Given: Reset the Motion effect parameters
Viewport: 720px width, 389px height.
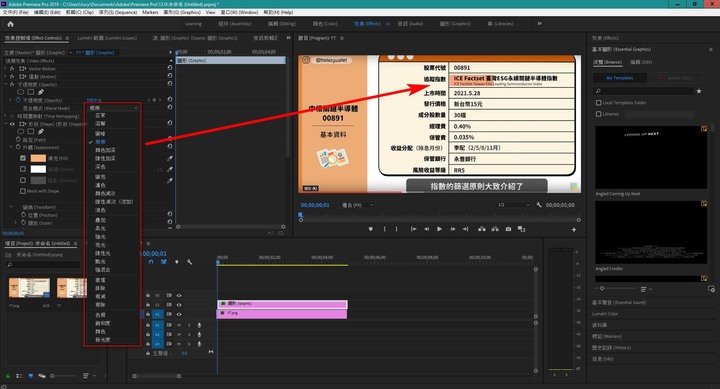Looking at the screenshot, I should point(169,76).
